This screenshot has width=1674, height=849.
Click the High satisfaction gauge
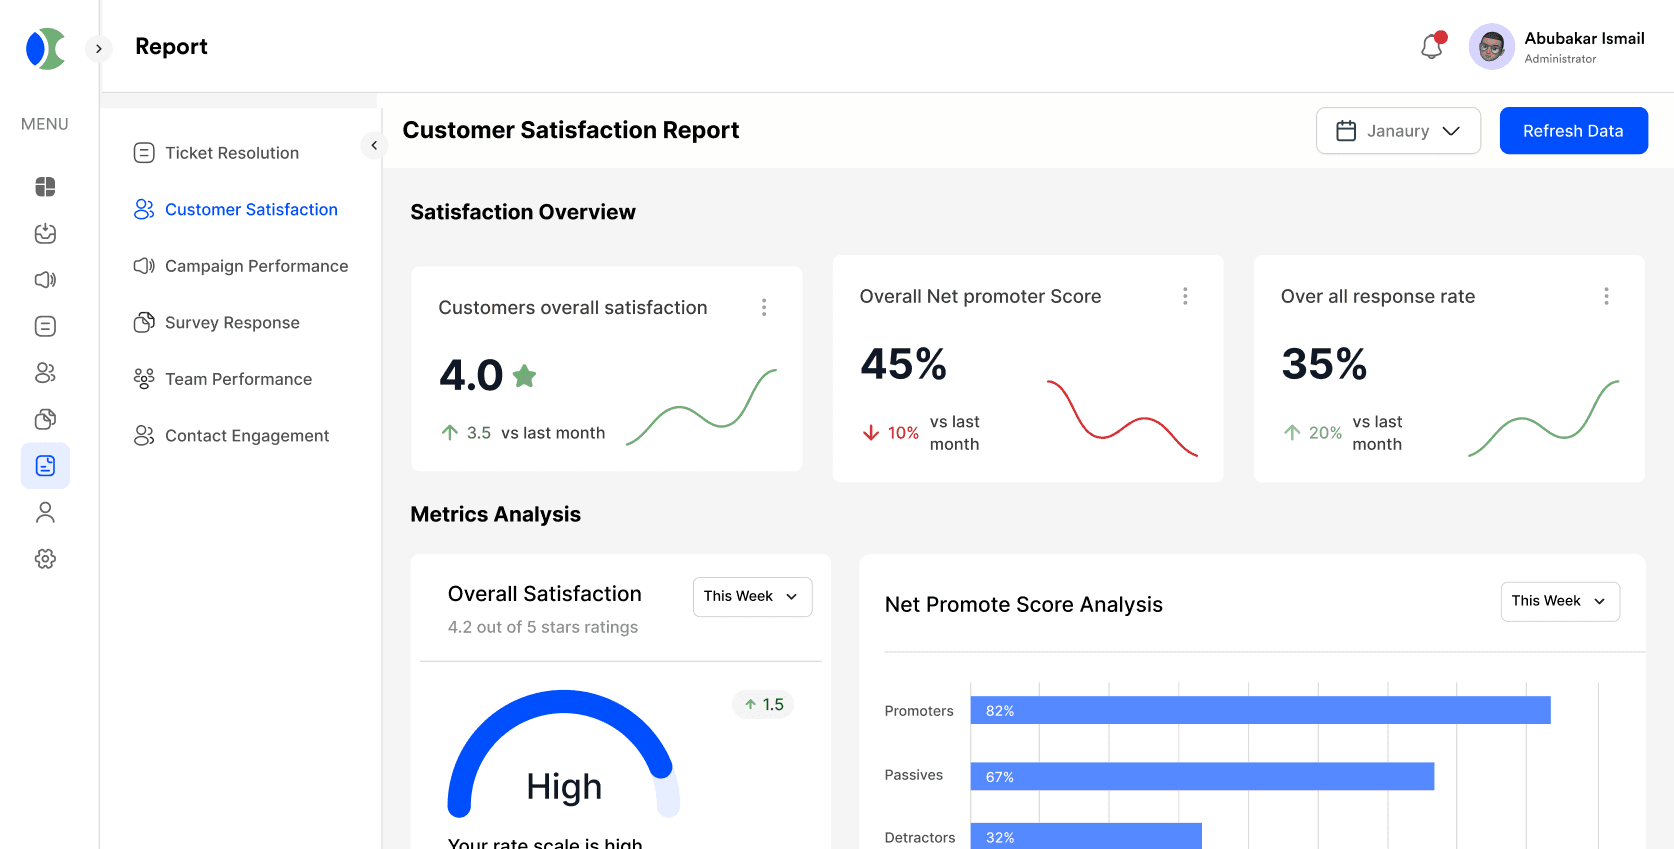pyautogui.click(x=564, y=754)
